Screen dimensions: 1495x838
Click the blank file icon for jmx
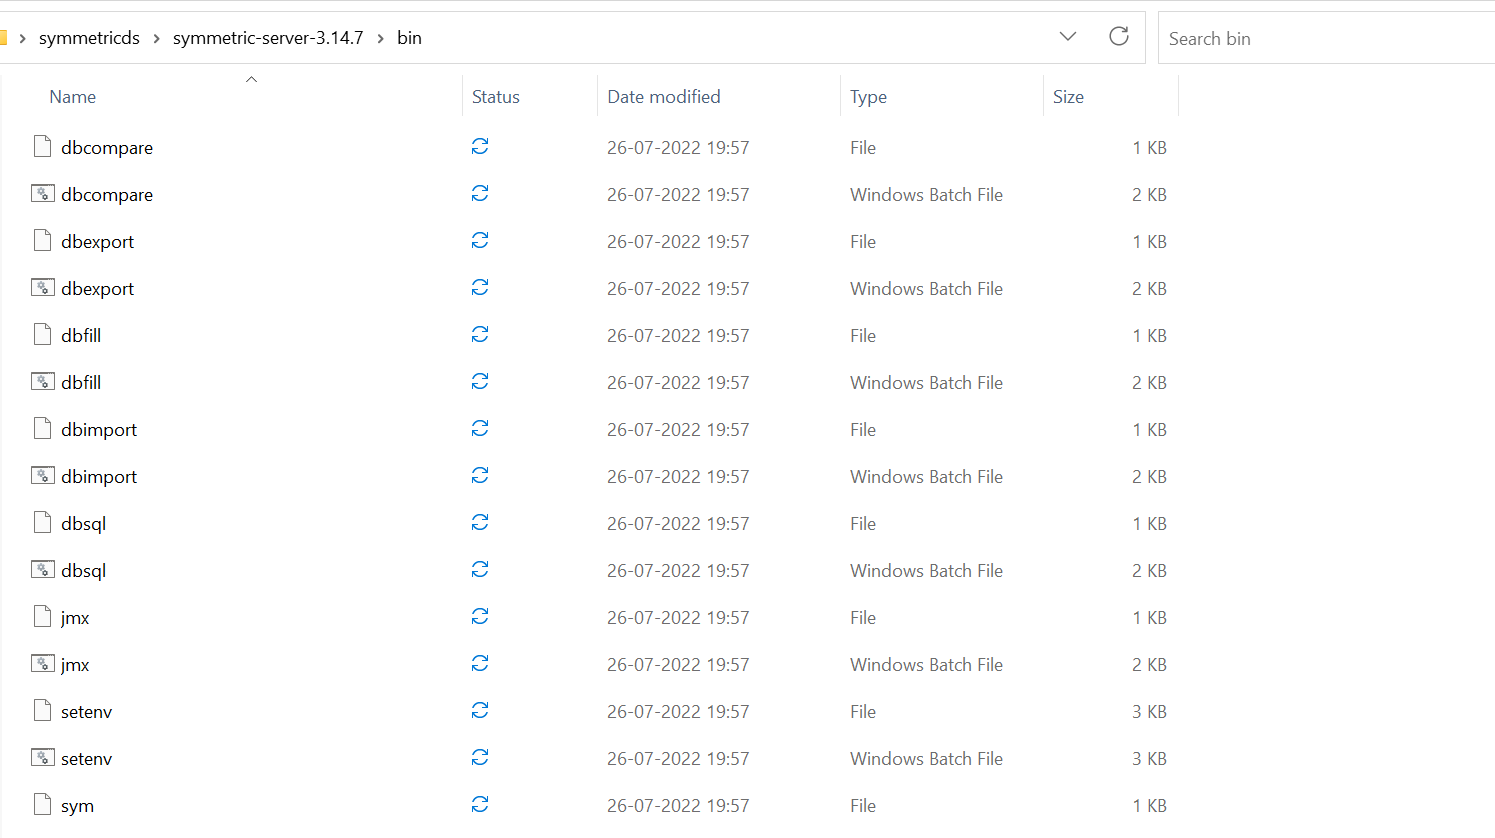pos(42,617)
